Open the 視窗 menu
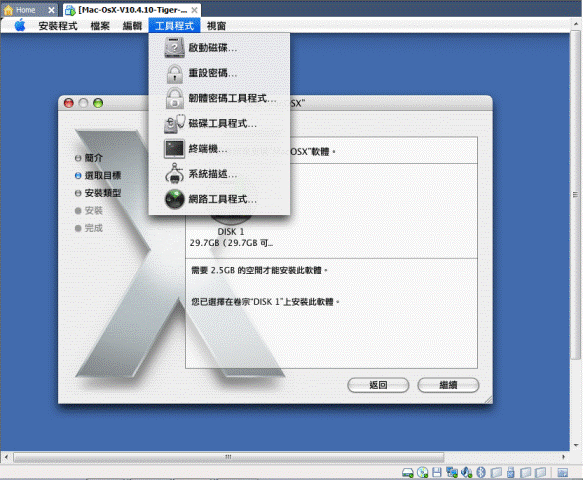This screenshot has height=480, width=583. coord(216,26)
